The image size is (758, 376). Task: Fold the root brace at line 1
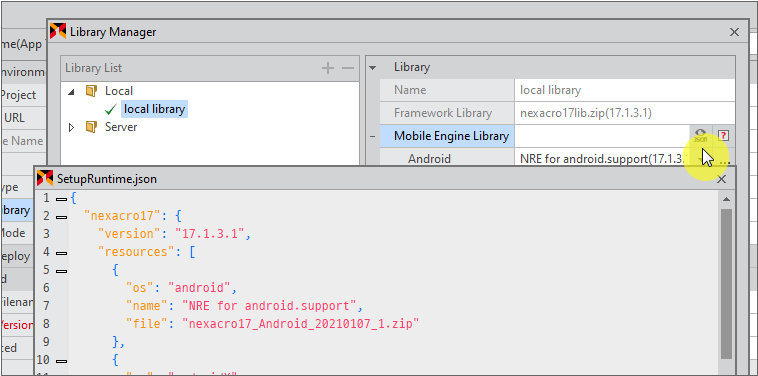click(61, 199)
